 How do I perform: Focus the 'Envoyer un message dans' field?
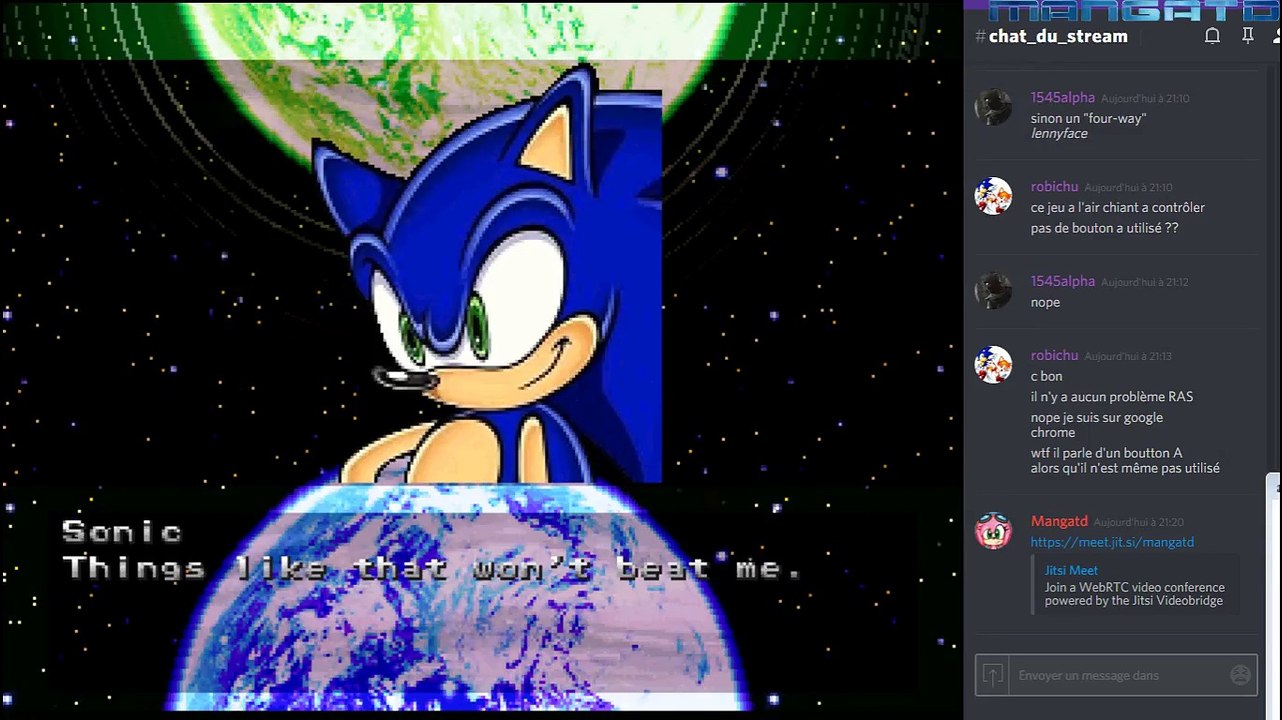pyautogui.click(x=1118, y=675)
